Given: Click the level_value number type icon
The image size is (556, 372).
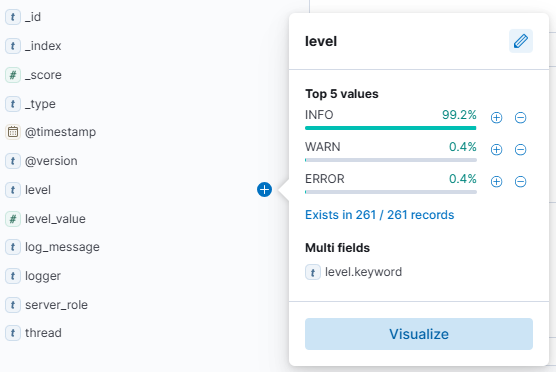Looking at the screenshot, I should click(13, 219).
